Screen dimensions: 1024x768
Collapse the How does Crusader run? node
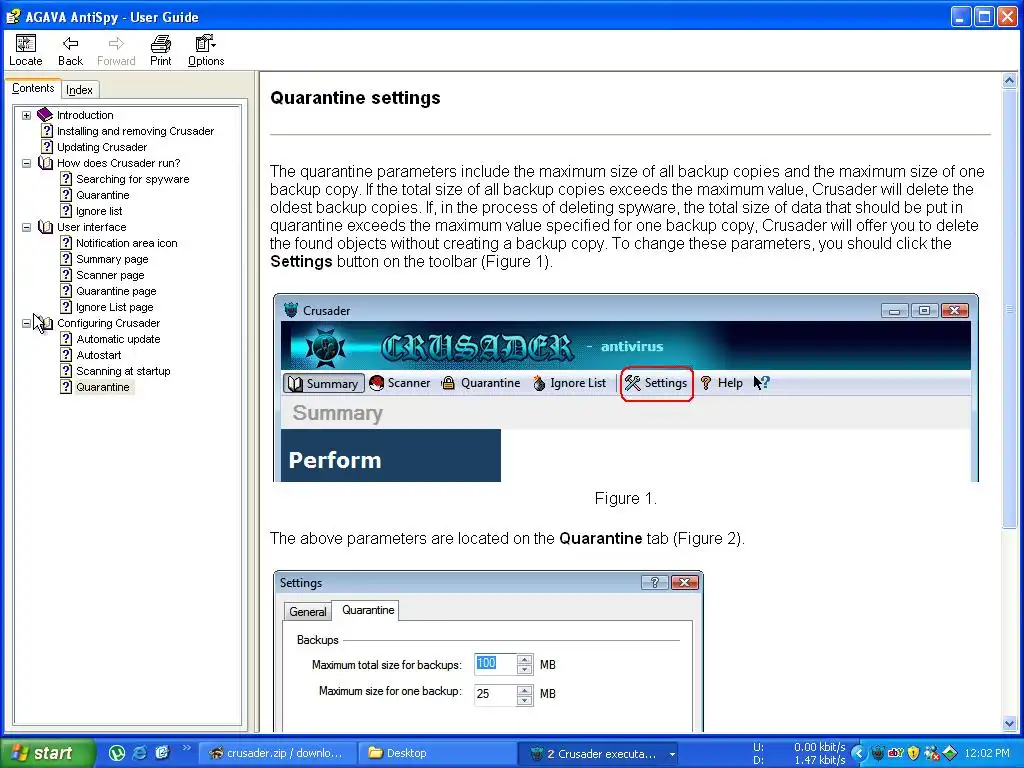[26, 163]
